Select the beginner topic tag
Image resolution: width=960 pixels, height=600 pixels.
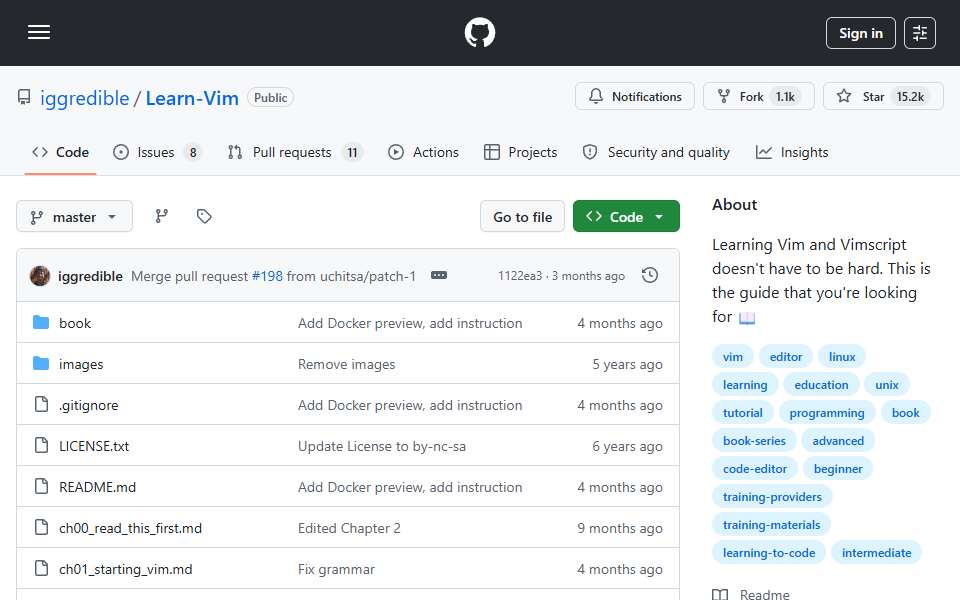(838, 469)
